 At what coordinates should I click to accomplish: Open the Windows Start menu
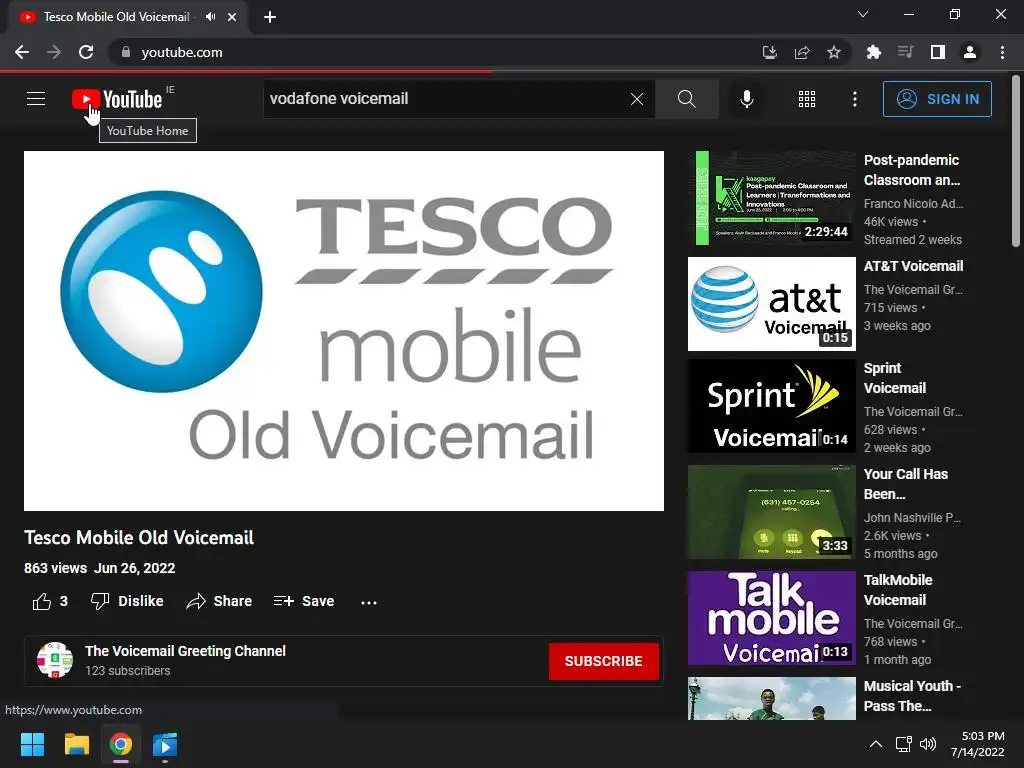point(33,744)
